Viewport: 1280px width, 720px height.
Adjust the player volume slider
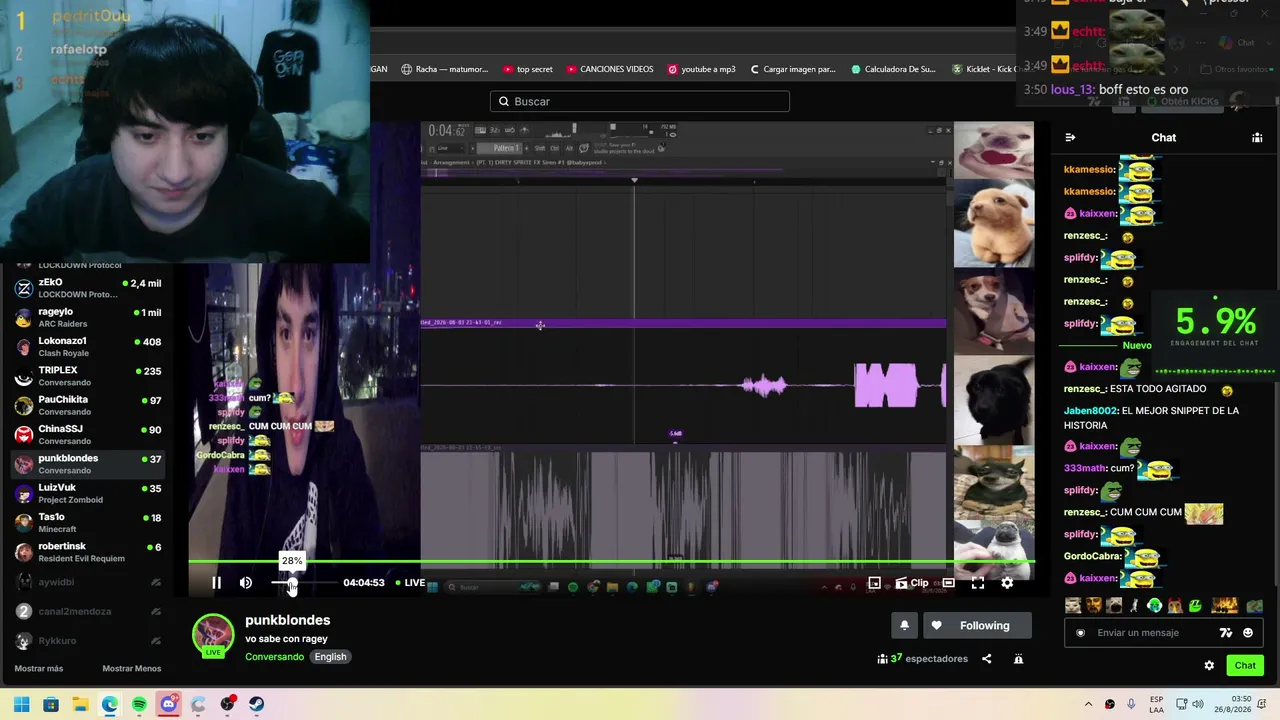click(x=303, y=583)
